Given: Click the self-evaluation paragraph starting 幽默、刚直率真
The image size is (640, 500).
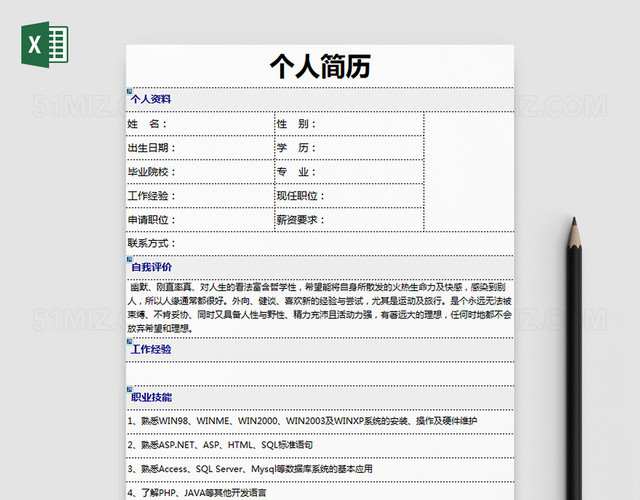Looking at the screenshot, I should click(320, 308).
